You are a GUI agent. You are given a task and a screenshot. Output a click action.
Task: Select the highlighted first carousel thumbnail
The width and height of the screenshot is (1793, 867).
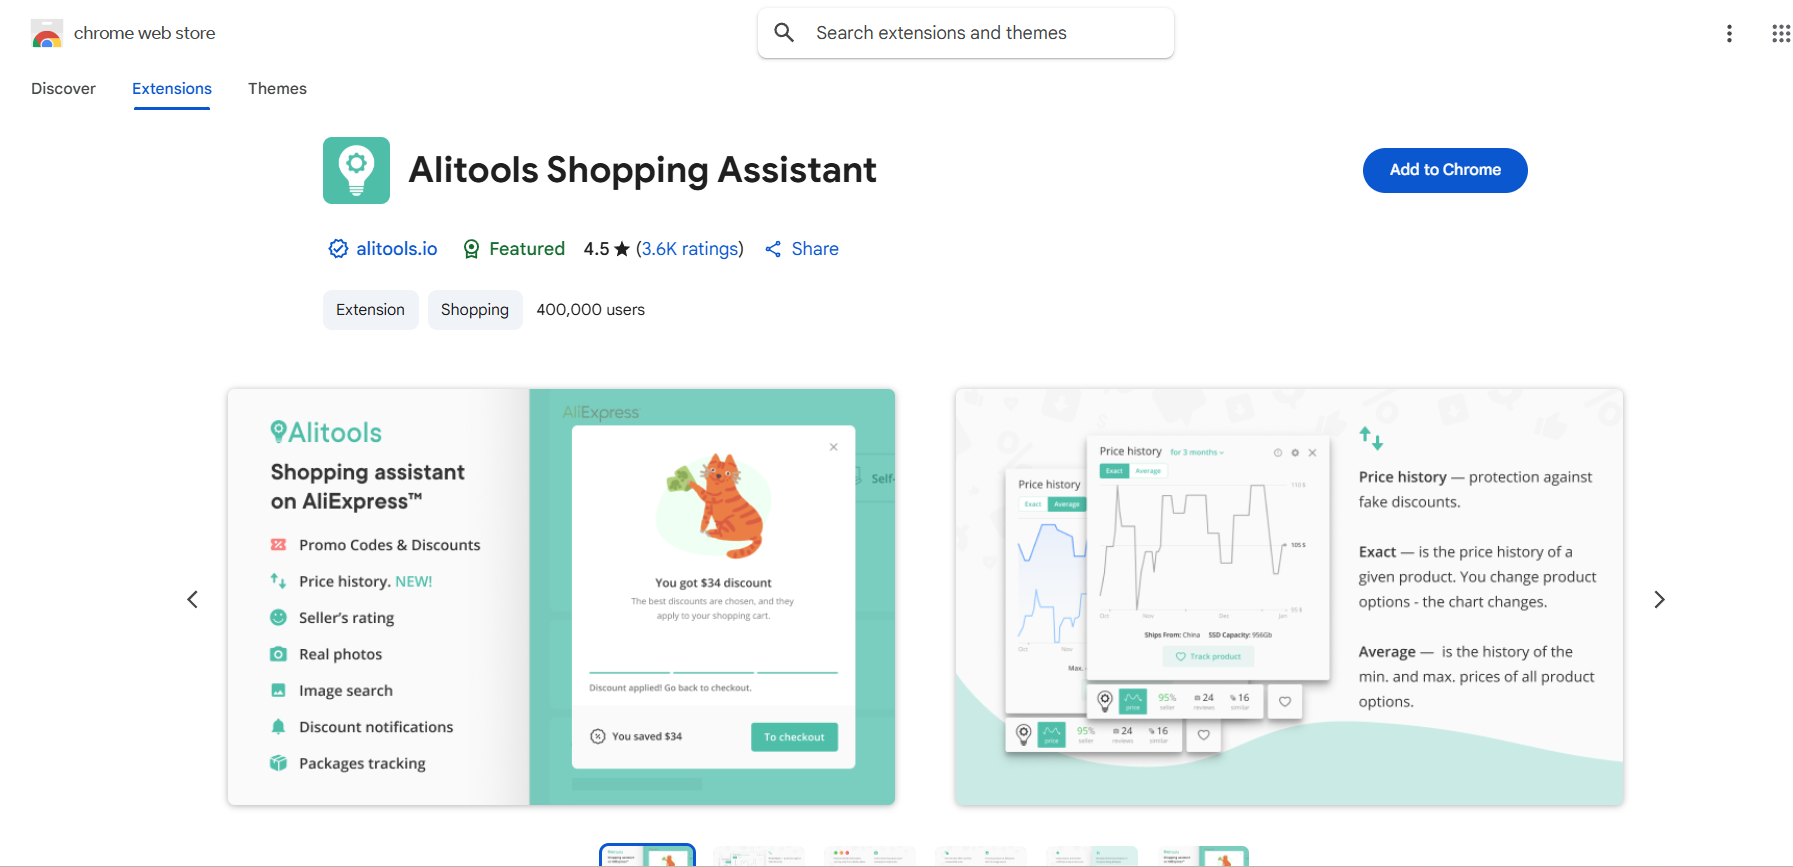[x=647, y=856]
